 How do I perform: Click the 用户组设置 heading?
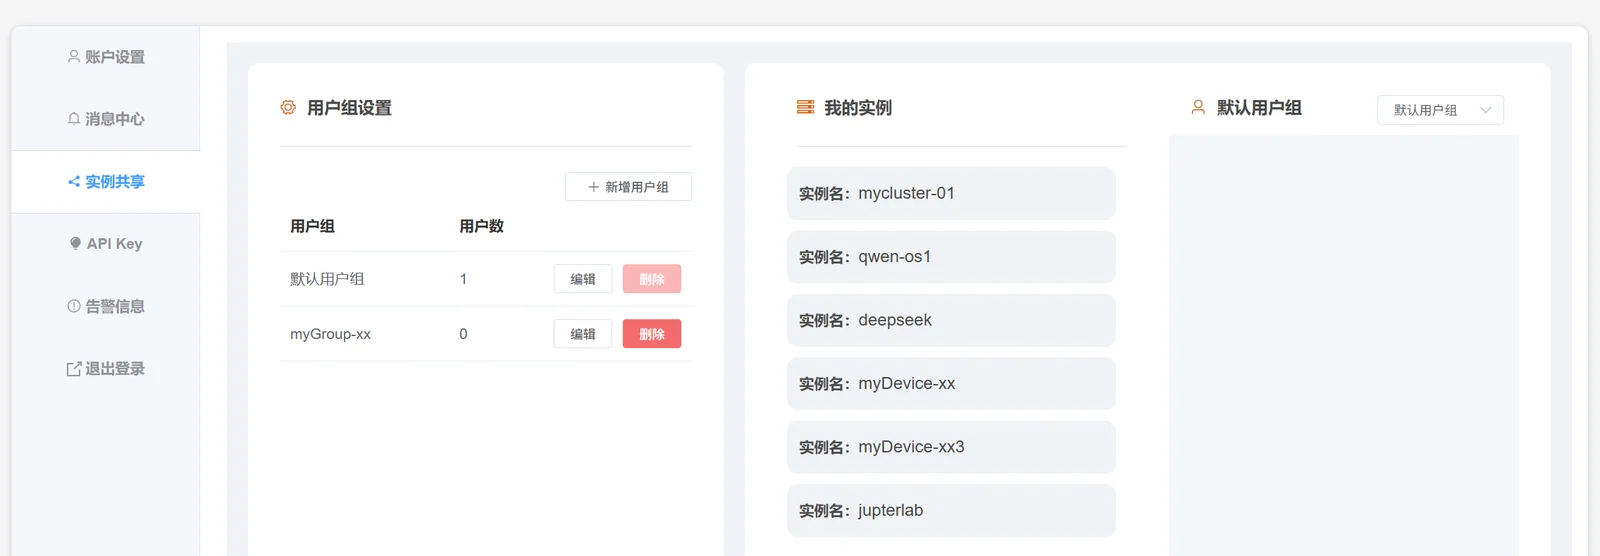coord(349,108)
